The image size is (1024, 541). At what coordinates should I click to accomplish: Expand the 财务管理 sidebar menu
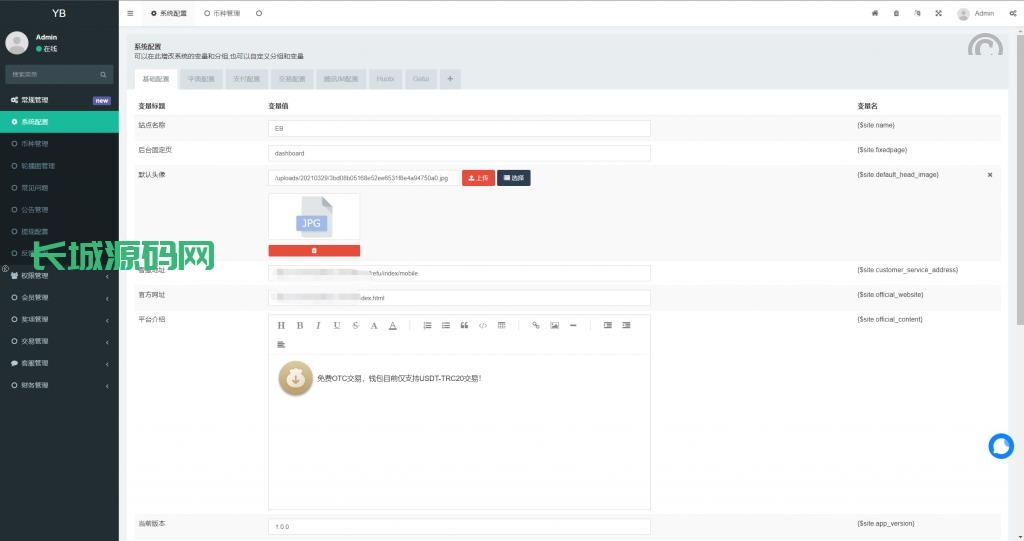[x=59, y=385]
